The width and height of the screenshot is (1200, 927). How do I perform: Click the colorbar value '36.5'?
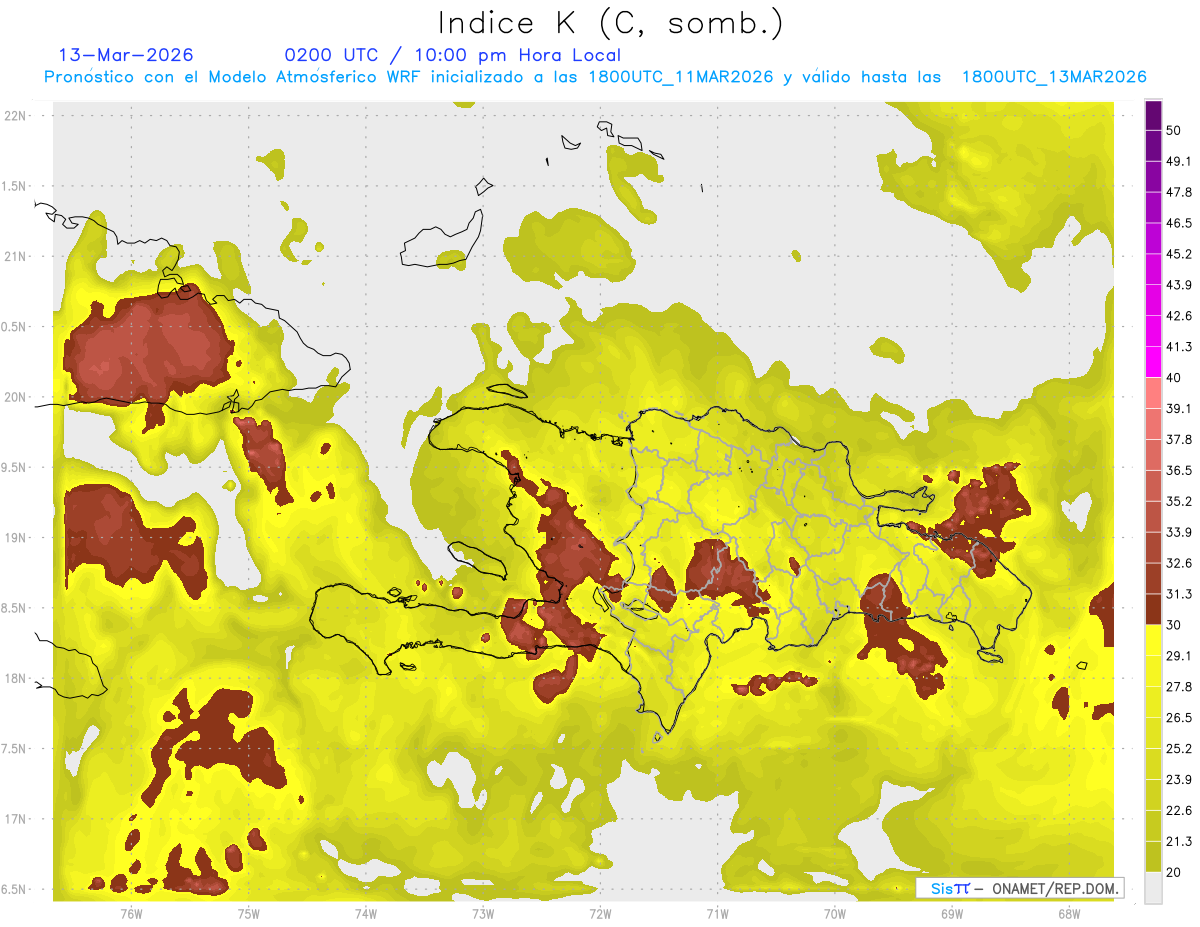click(x=1179, y=470)
